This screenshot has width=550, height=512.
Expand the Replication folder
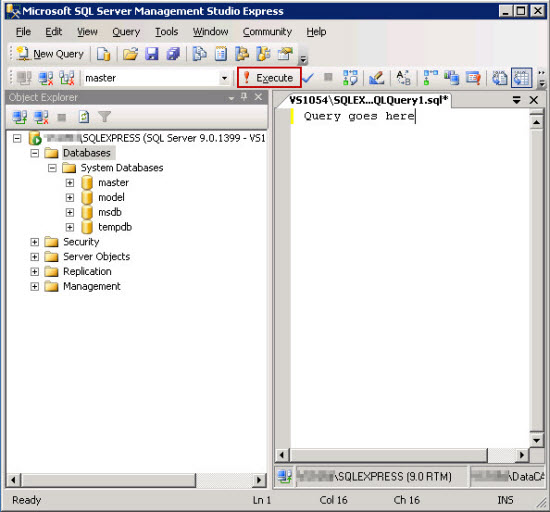click(x=34, y=272)
